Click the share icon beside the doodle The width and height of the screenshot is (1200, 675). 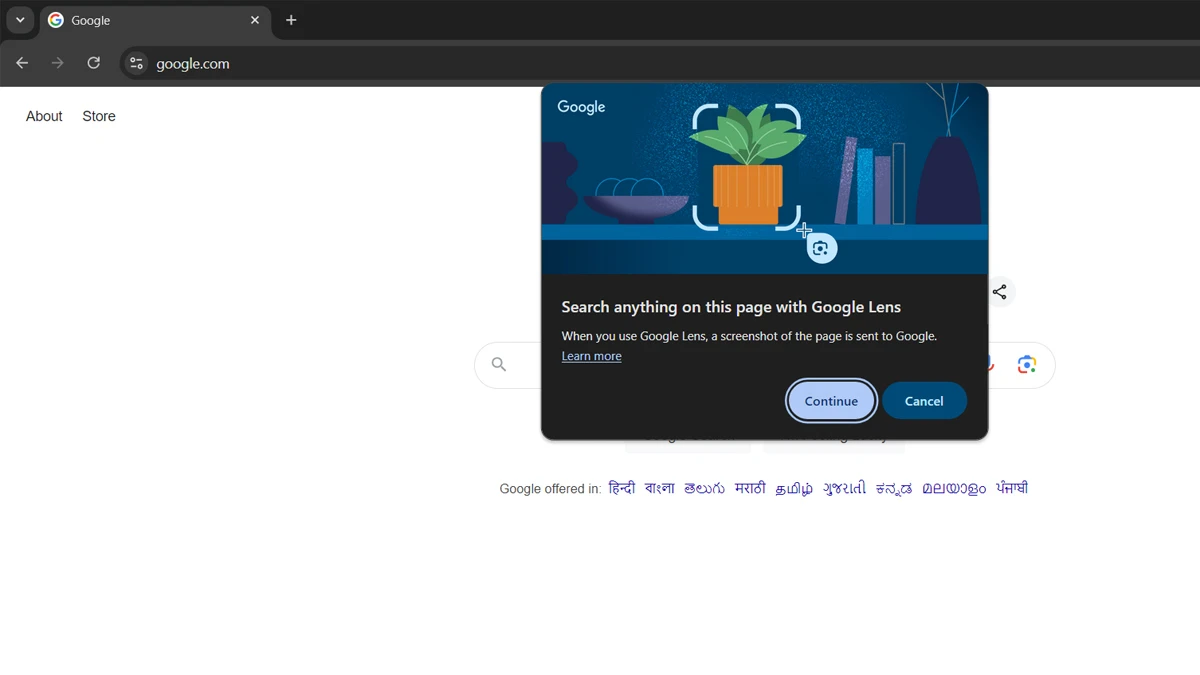tap(999, 292)
